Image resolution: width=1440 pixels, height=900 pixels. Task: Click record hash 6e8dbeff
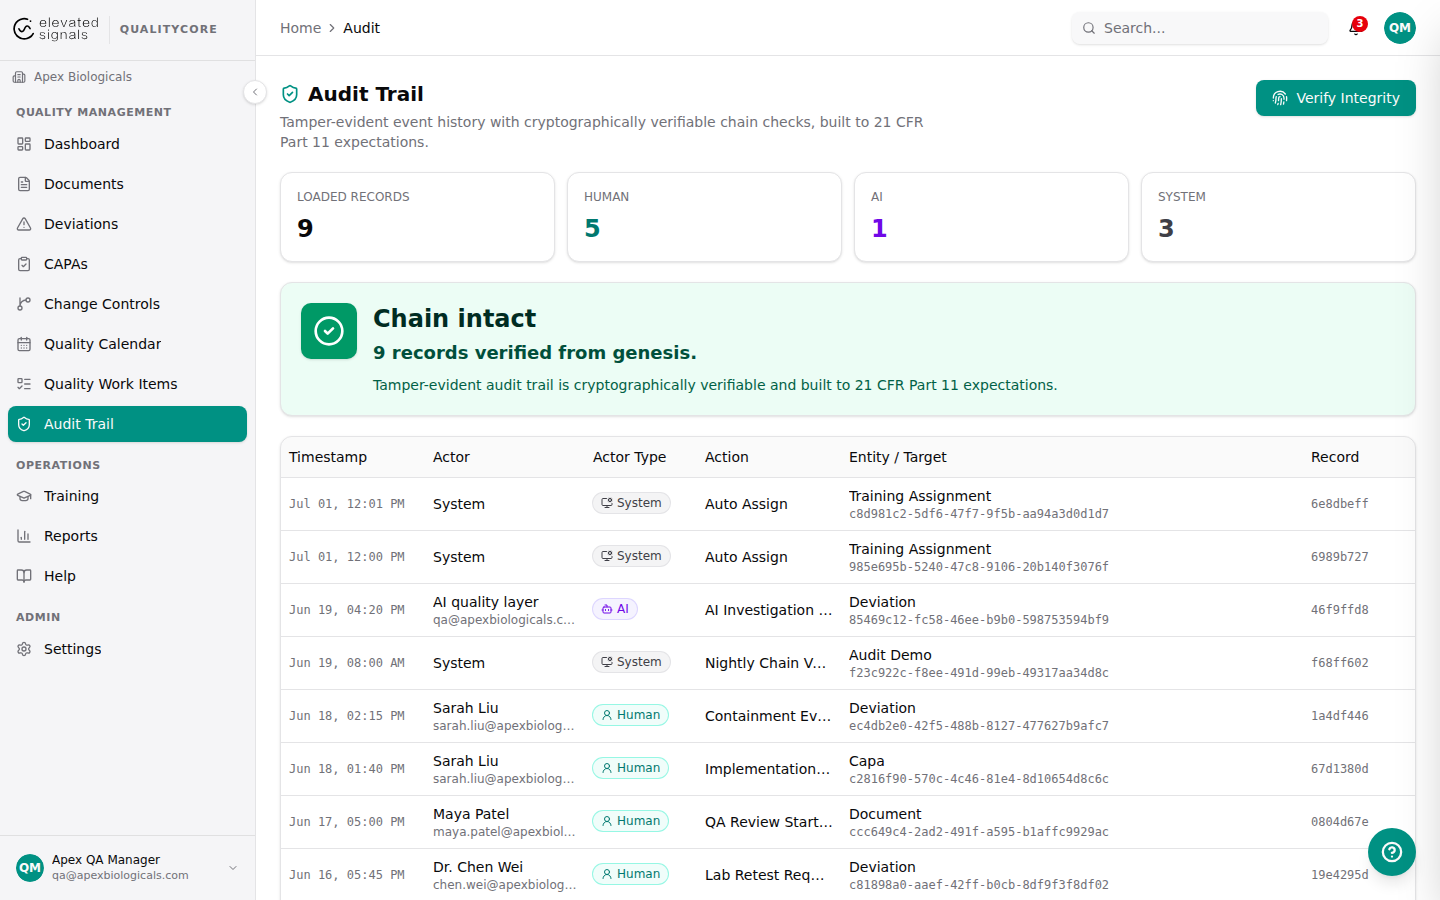1340,504
